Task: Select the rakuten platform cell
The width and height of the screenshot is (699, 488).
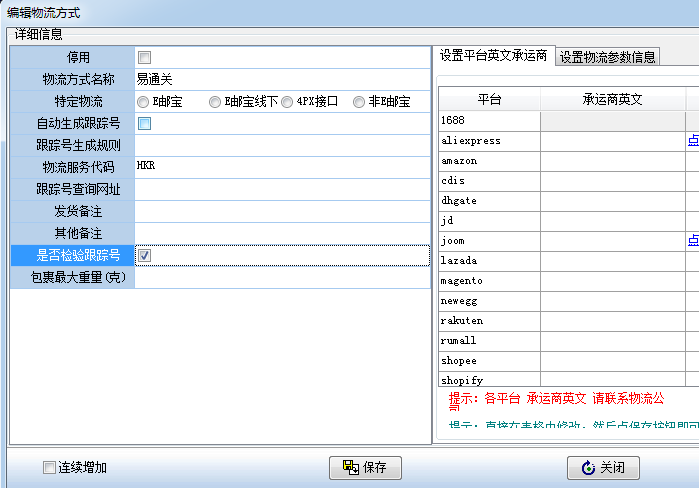Action: pyautogui.click(x=489, y=321)
